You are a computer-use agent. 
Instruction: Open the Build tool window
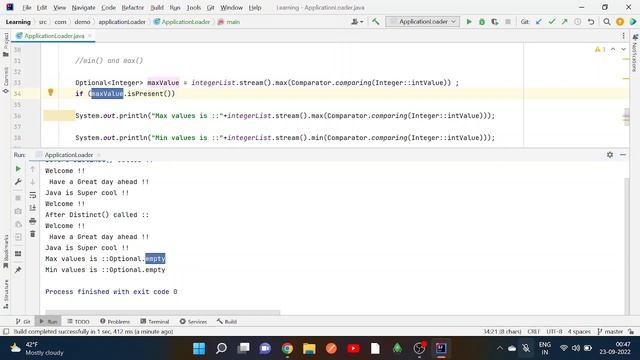[227, 321]
